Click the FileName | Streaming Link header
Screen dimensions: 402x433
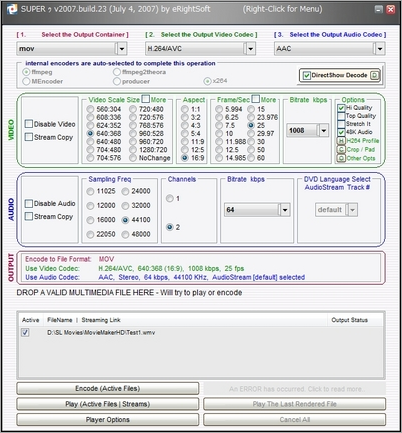pyautogui.click(x=84, y=320)
